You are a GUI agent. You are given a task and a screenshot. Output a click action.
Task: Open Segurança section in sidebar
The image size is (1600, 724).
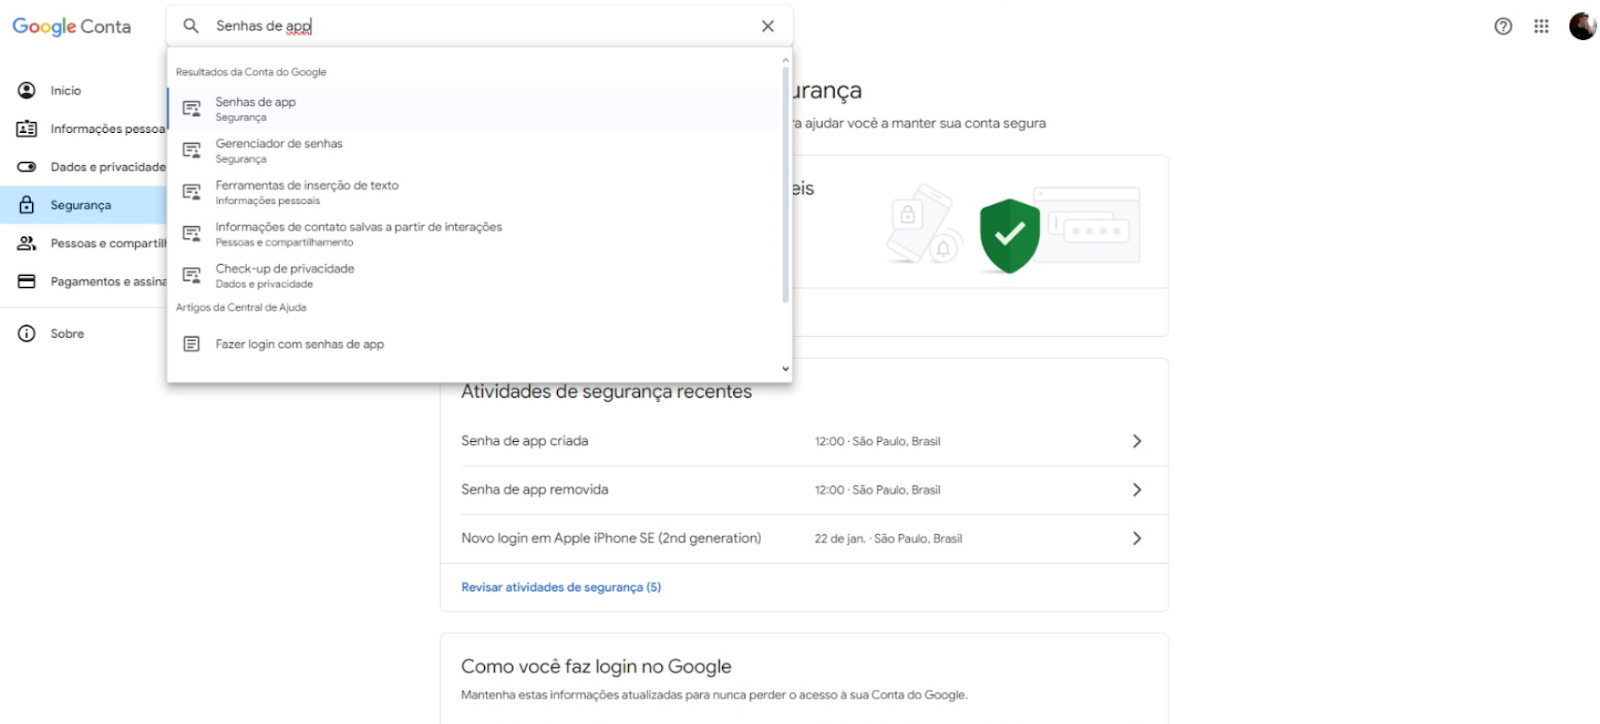(81, 205)
